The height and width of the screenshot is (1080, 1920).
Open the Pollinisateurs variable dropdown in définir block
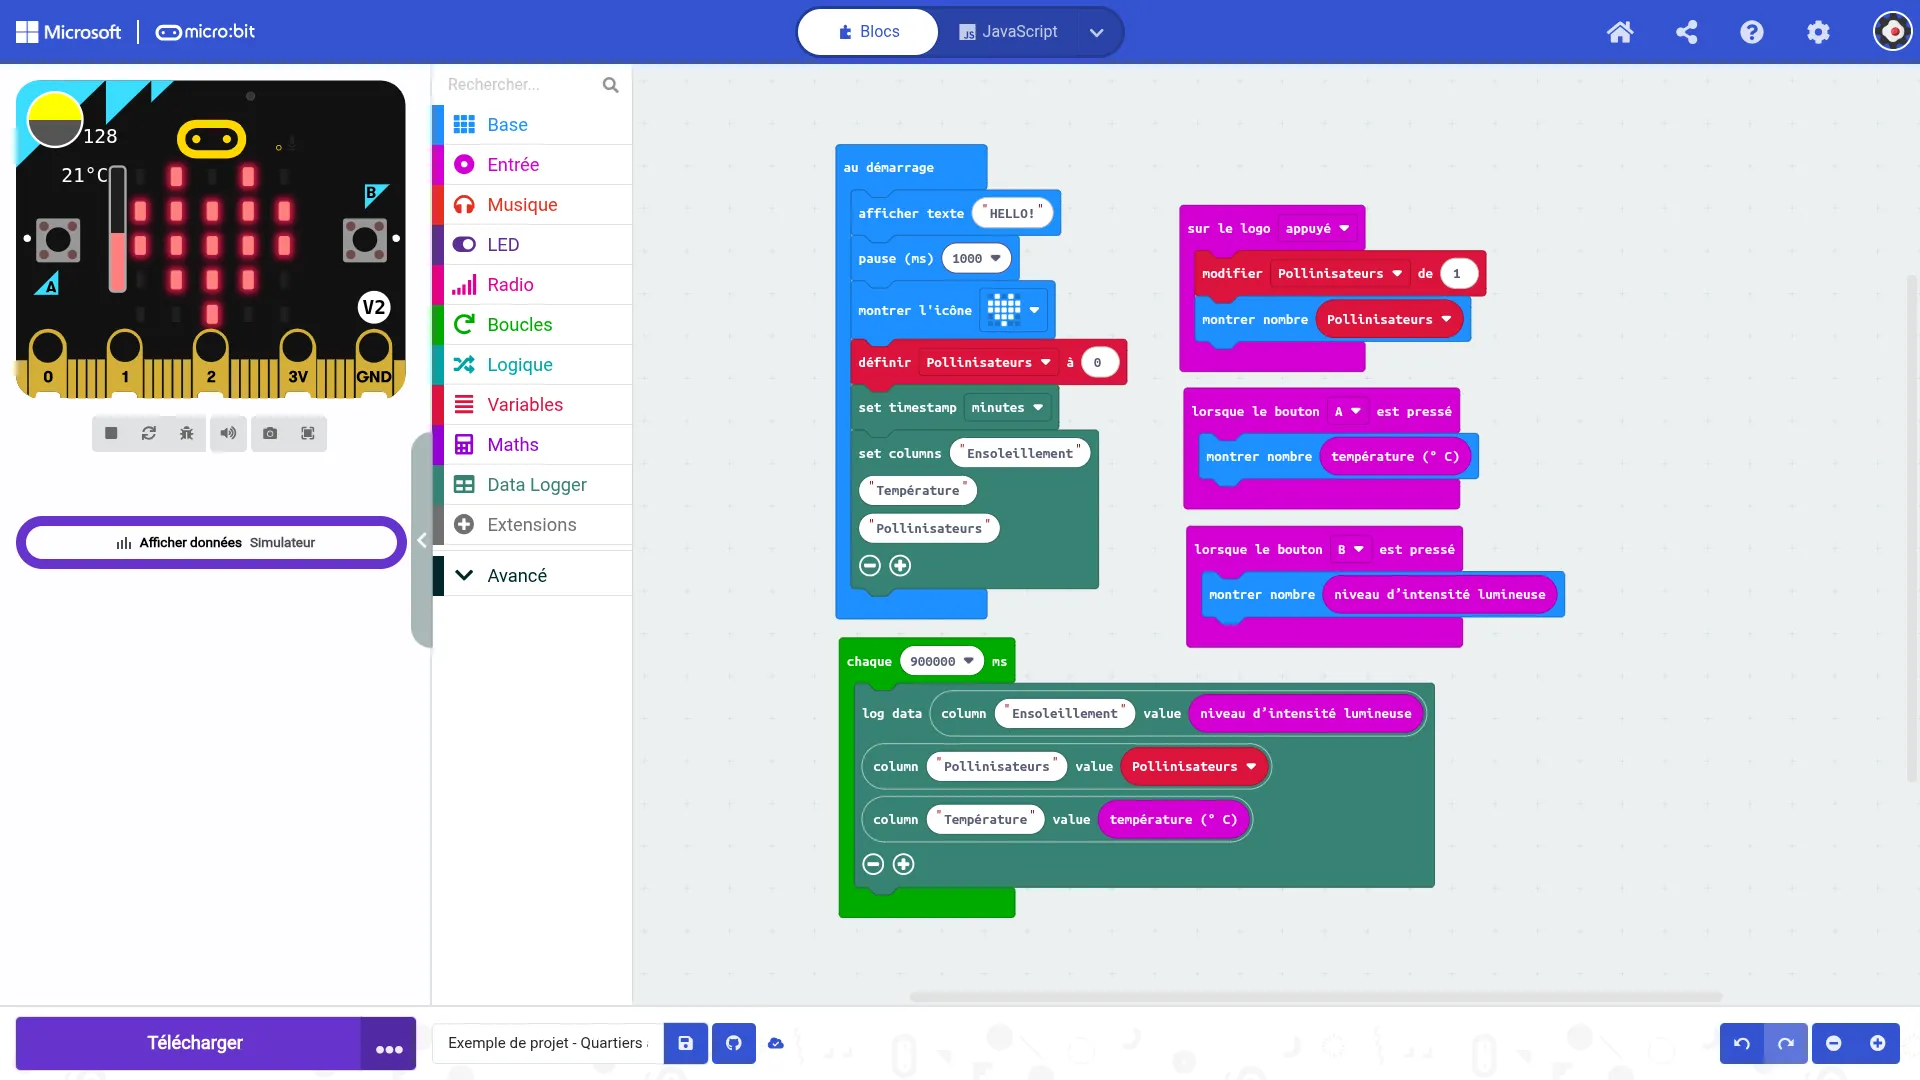click(1046, 363)
